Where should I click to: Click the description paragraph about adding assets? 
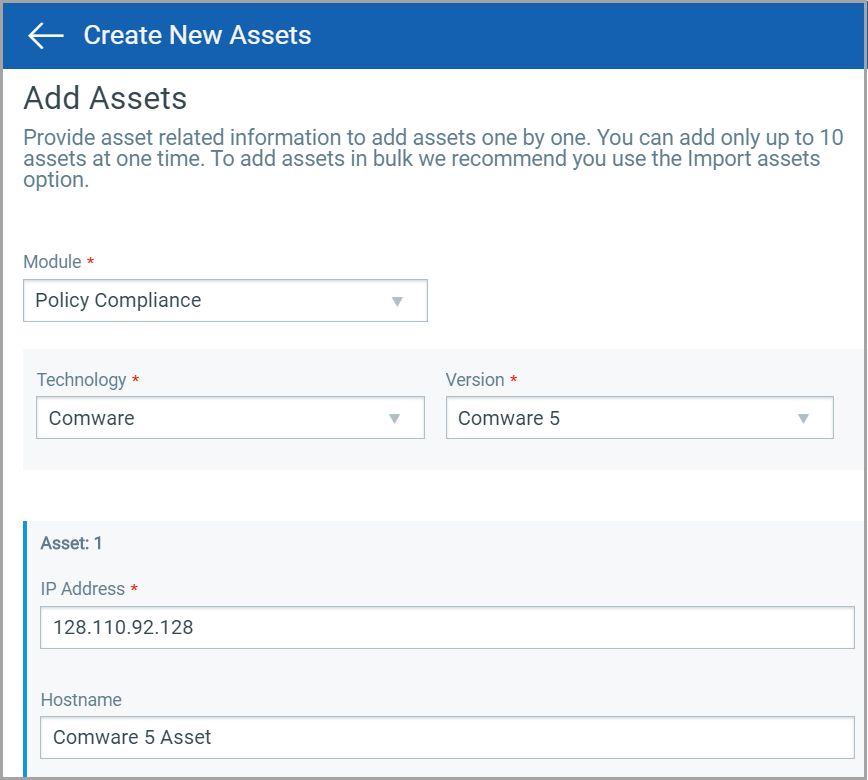pos(433,158)
